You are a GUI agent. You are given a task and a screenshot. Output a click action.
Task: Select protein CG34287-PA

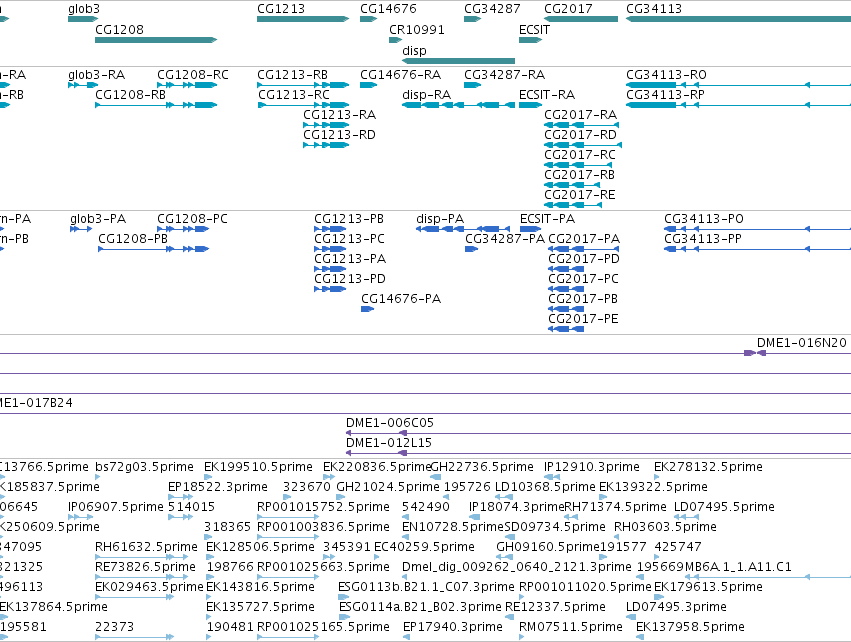click(505, 239)
